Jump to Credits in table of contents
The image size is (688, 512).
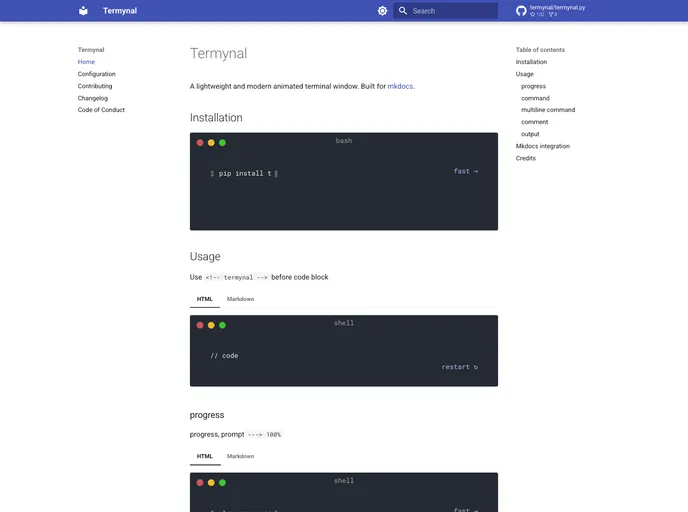click(x=525, y=158)
